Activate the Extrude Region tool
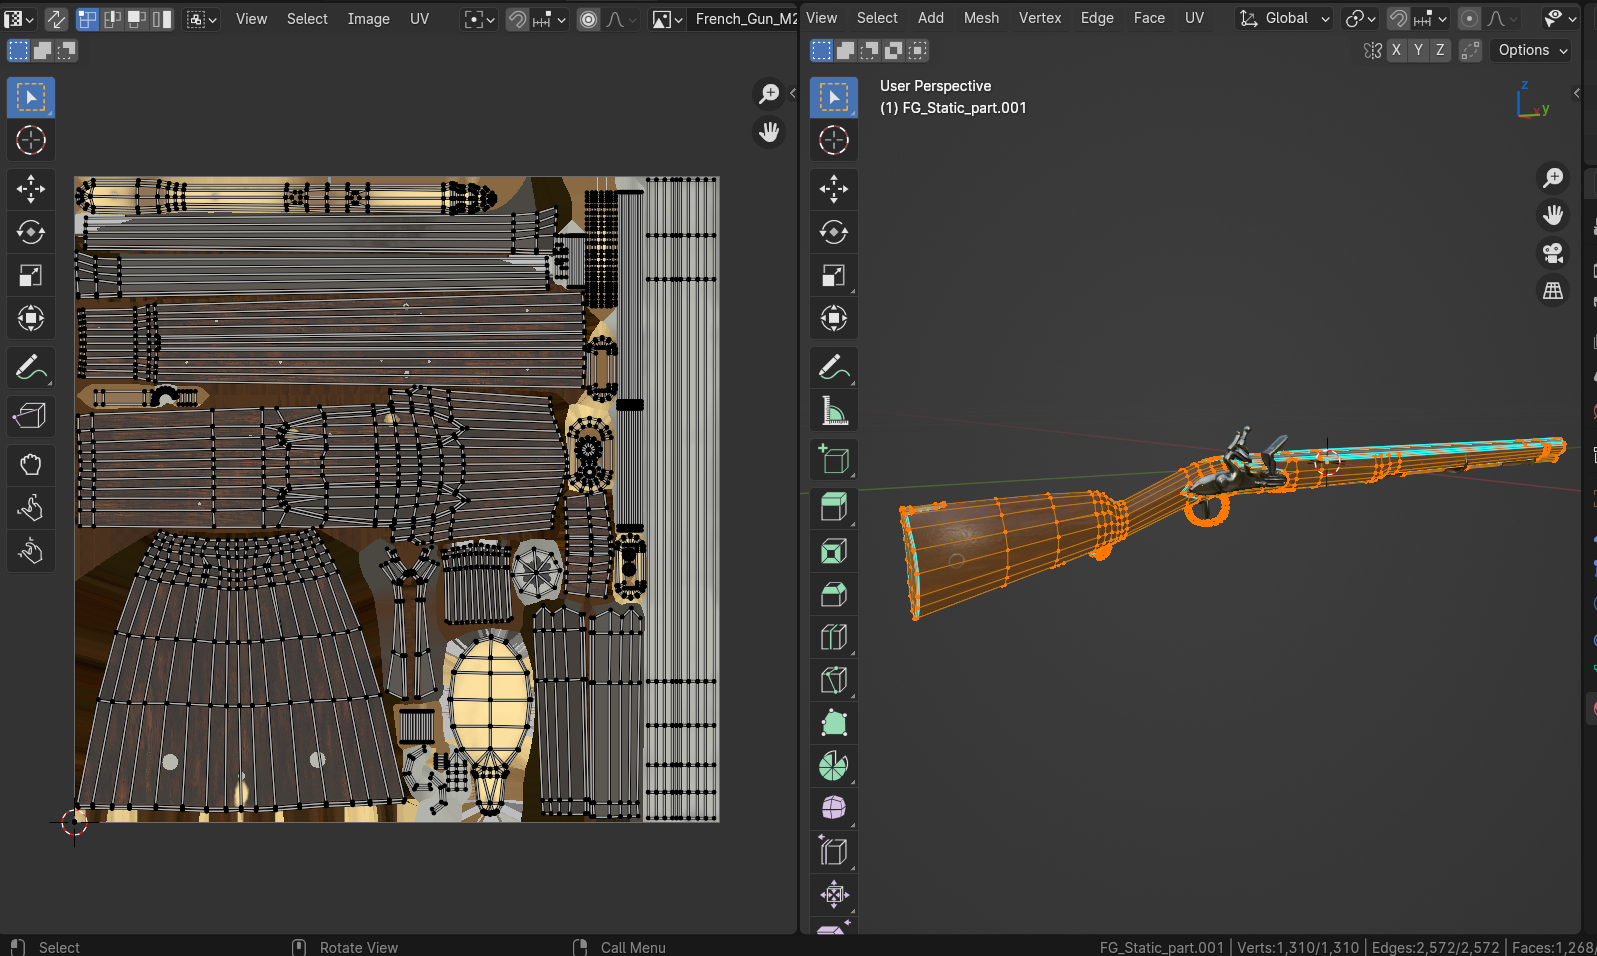Viewport: 1597px width, 956px height. coord(833,507)
